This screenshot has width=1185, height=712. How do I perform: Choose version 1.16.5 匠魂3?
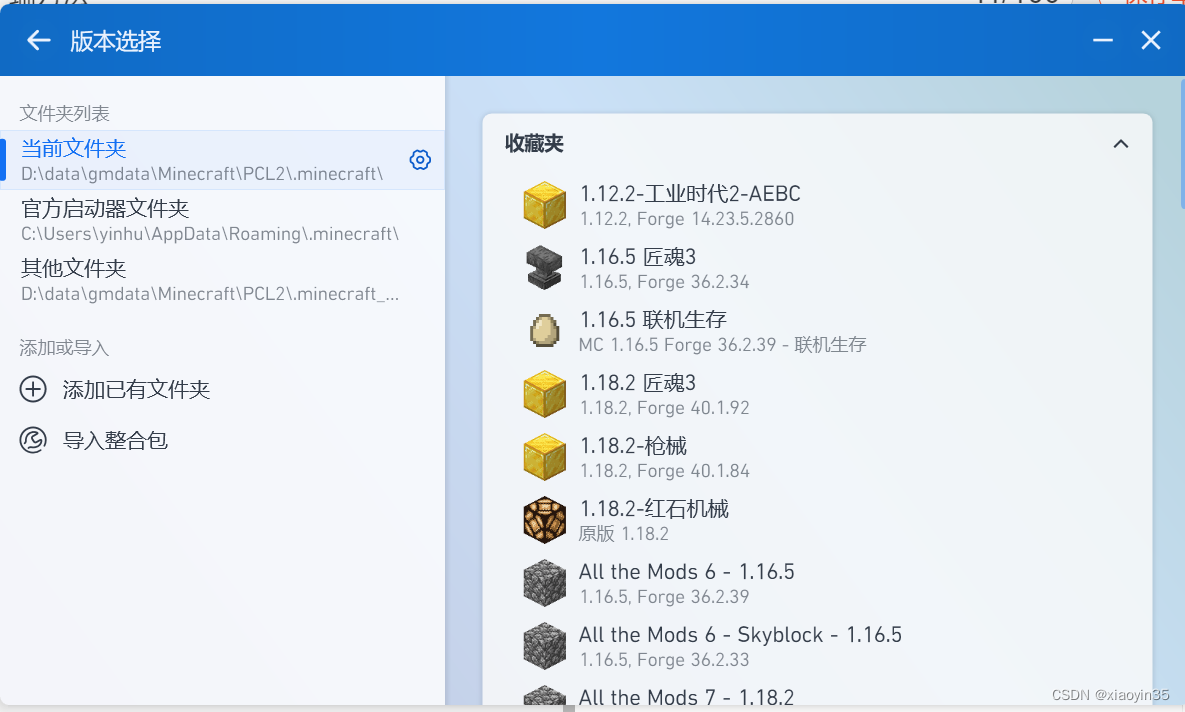pyautogui.click(x=817, y=268)
